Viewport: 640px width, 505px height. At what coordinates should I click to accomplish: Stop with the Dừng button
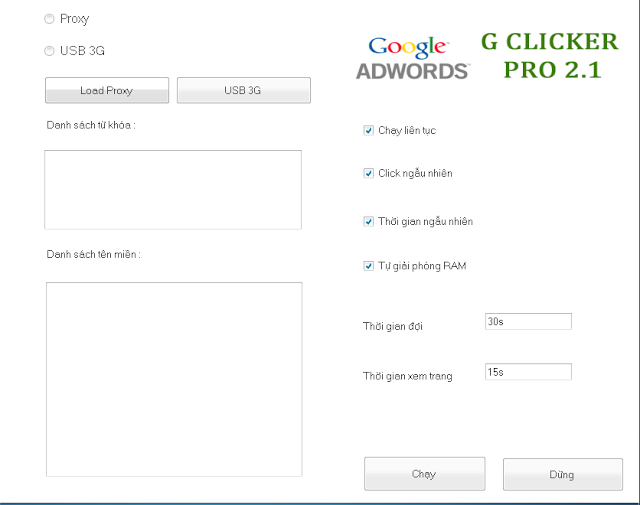coord(563,474)
